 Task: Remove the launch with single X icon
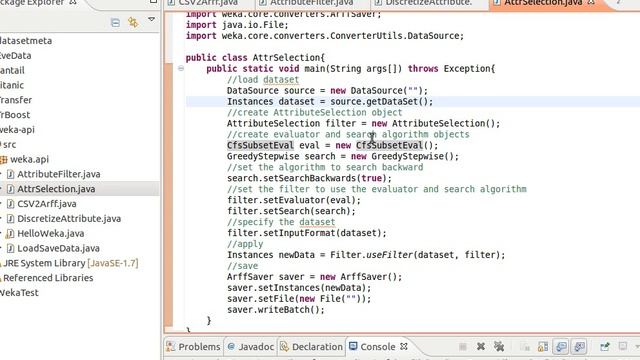(x=481, y=347)
